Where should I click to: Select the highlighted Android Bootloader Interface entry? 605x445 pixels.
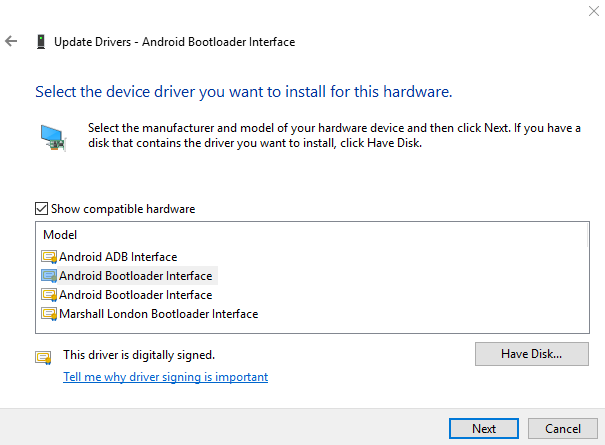point(135,276)
